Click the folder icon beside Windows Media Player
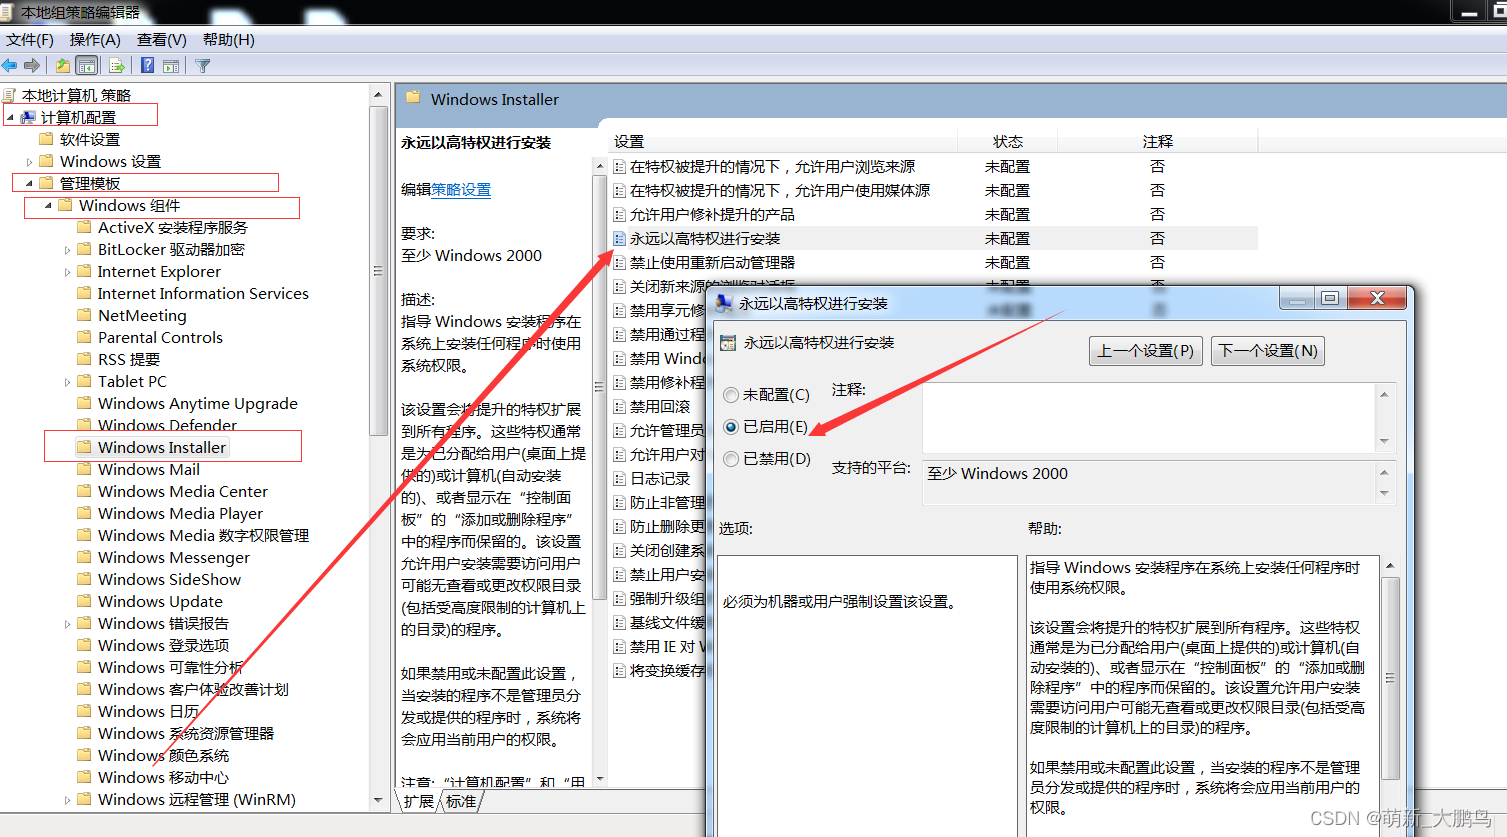This screenshot has height=837, width=1507. coord(85,513)
